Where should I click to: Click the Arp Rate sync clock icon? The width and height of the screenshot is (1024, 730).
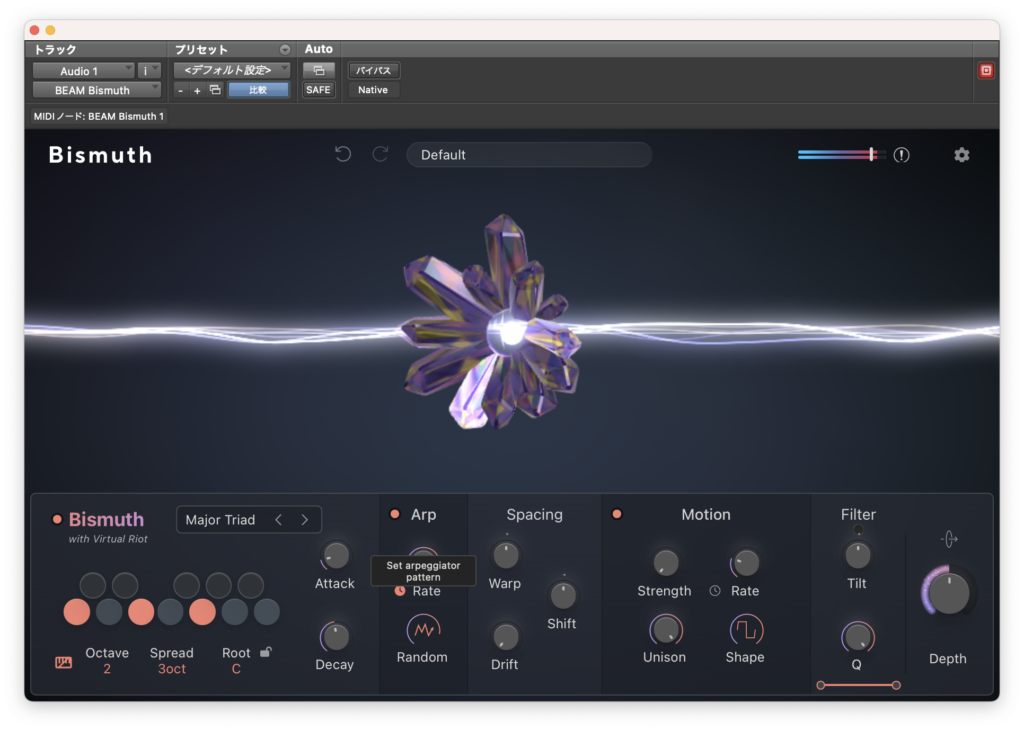coord(400,591)
